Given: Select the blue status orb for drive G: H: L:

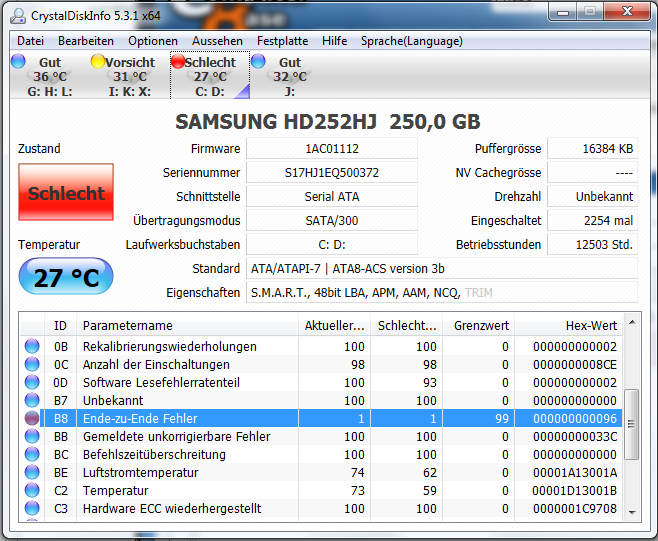Looking at the screenshot, I should 18,61.
